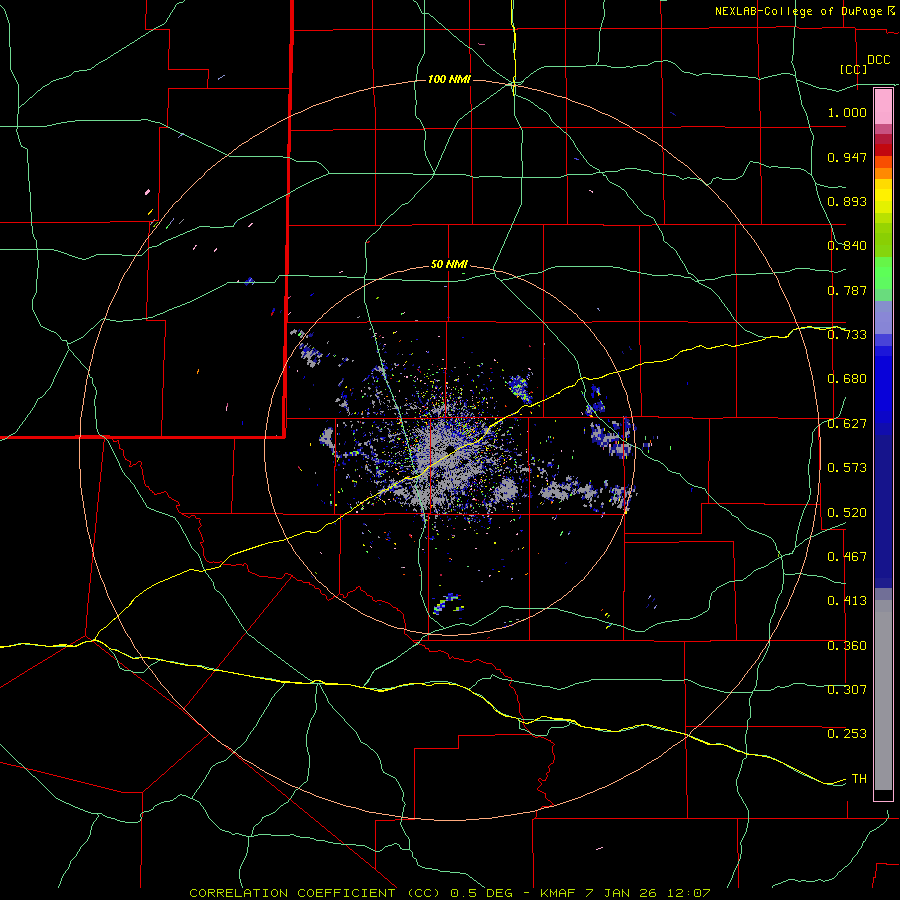Click the KMAF station identifier in caption
This screenshot has width=900, height=900.
click(x=557, y=893)
